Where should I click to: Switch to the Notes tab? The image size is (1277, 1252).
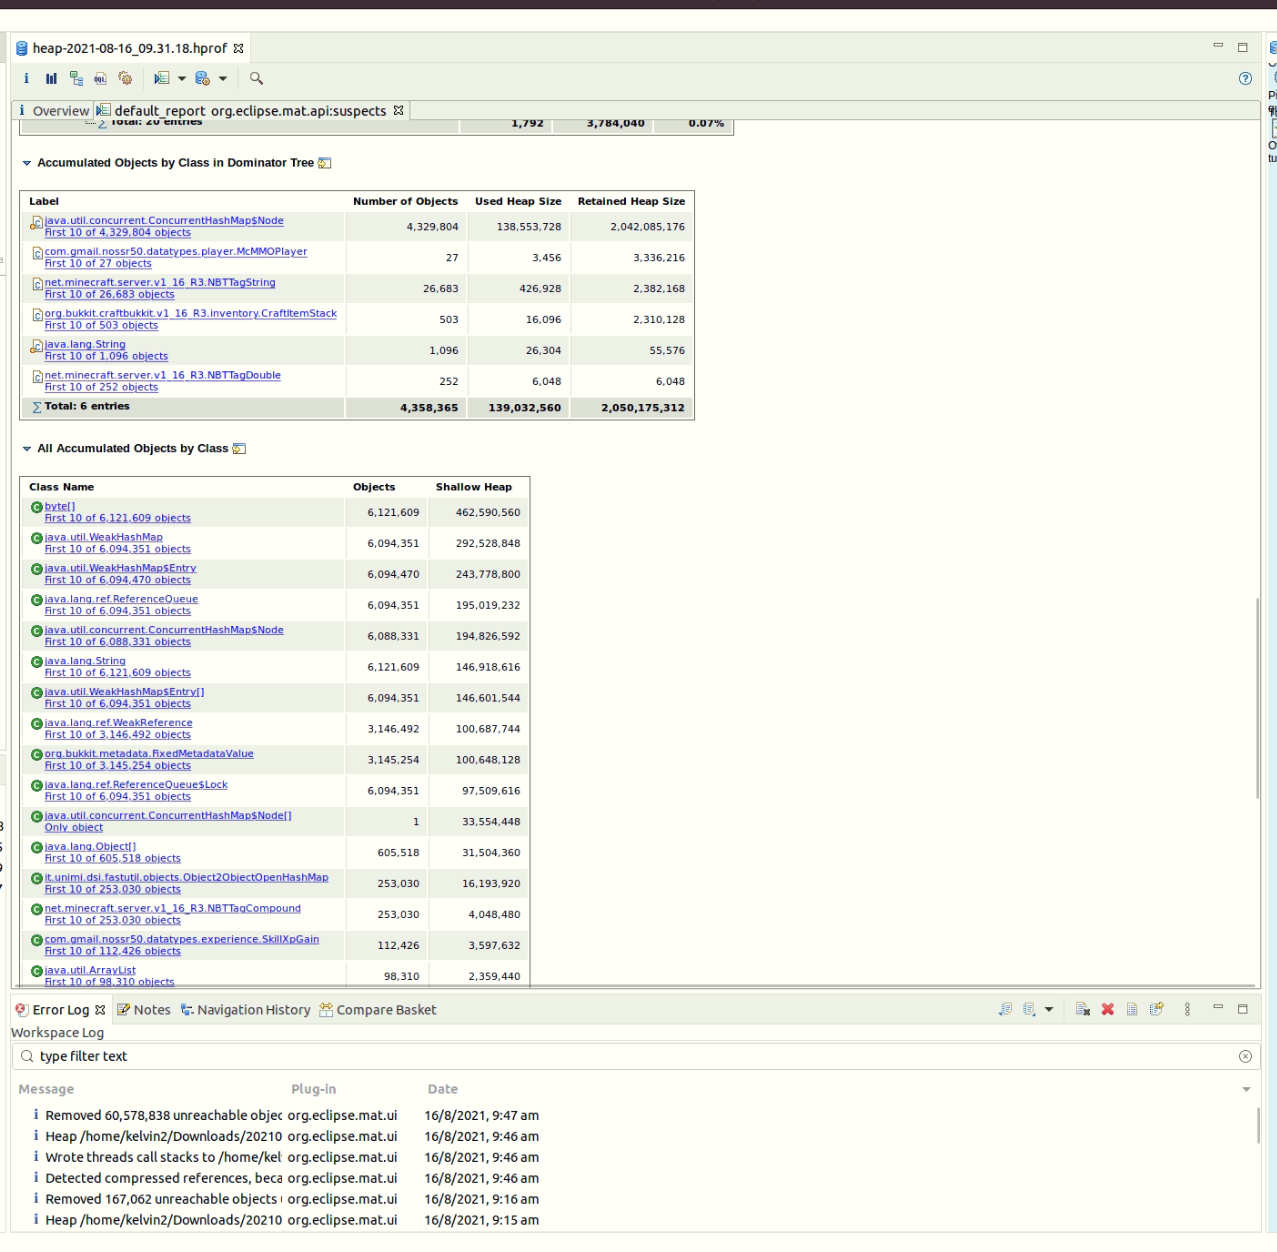(x=144, y=1010)
